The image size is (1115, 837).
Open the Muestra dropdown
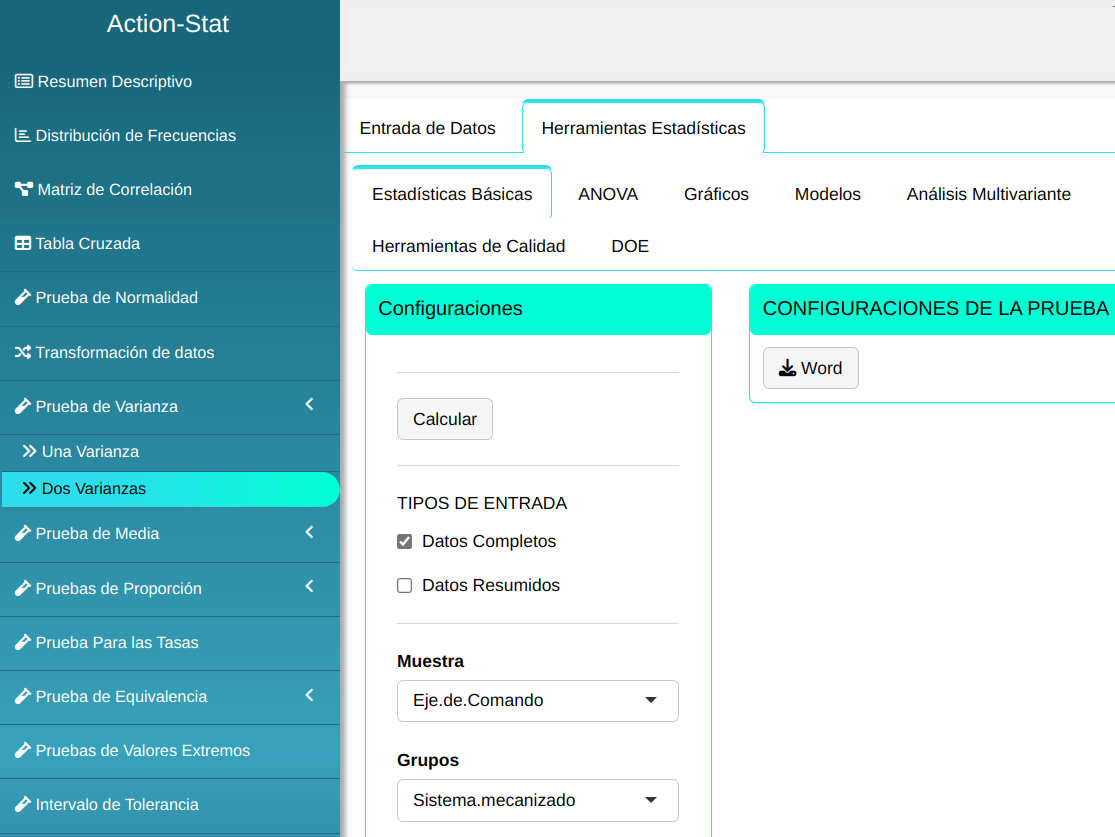point(537,700)
